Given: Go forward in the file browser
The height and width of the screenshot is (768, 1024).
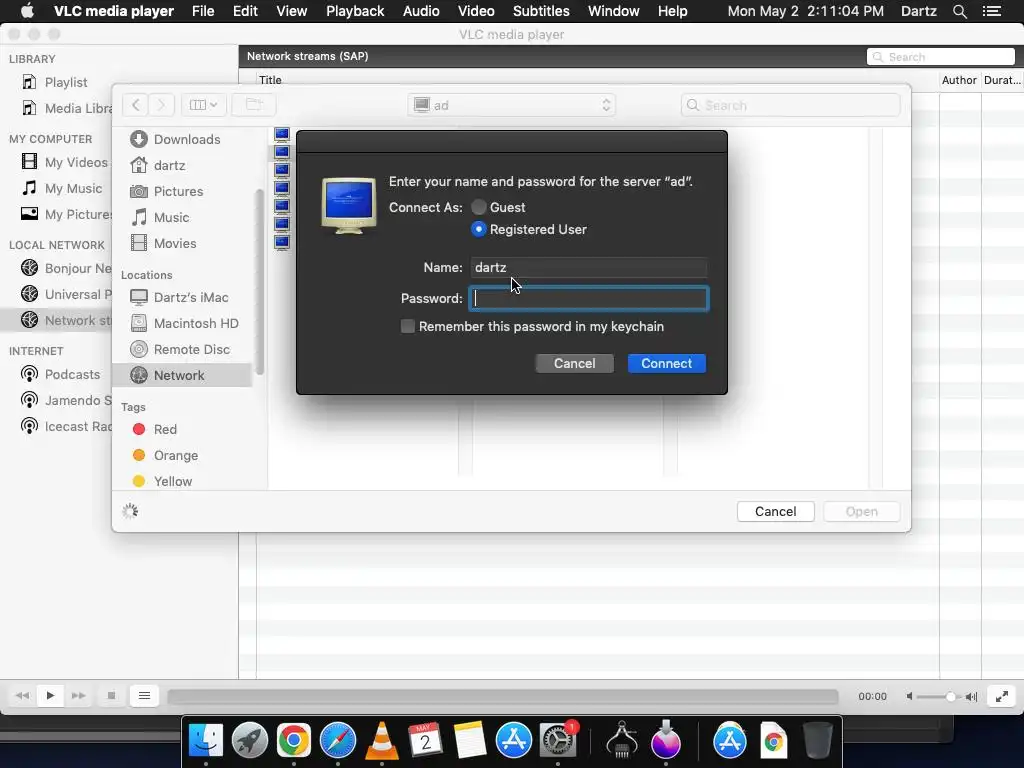Looking at the screenshot, I should click(x=161, y=104).
